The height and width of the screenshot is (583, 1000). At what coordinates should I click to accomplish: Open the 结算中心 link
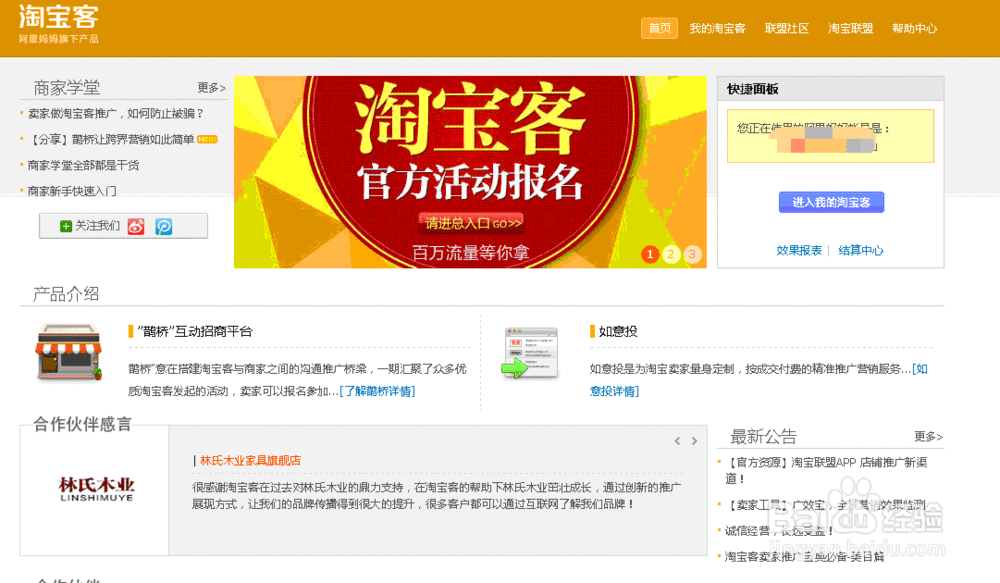coord(861,251)
